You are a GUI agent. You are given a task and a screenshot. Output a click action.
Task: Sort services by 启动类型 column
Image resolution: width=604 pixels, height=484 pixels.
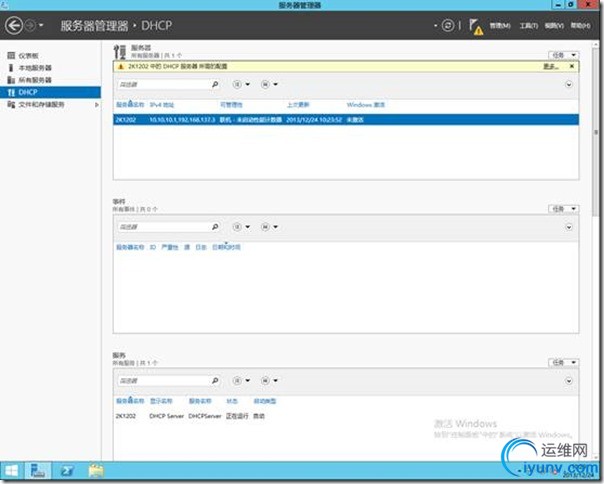(x=265, y=401)
